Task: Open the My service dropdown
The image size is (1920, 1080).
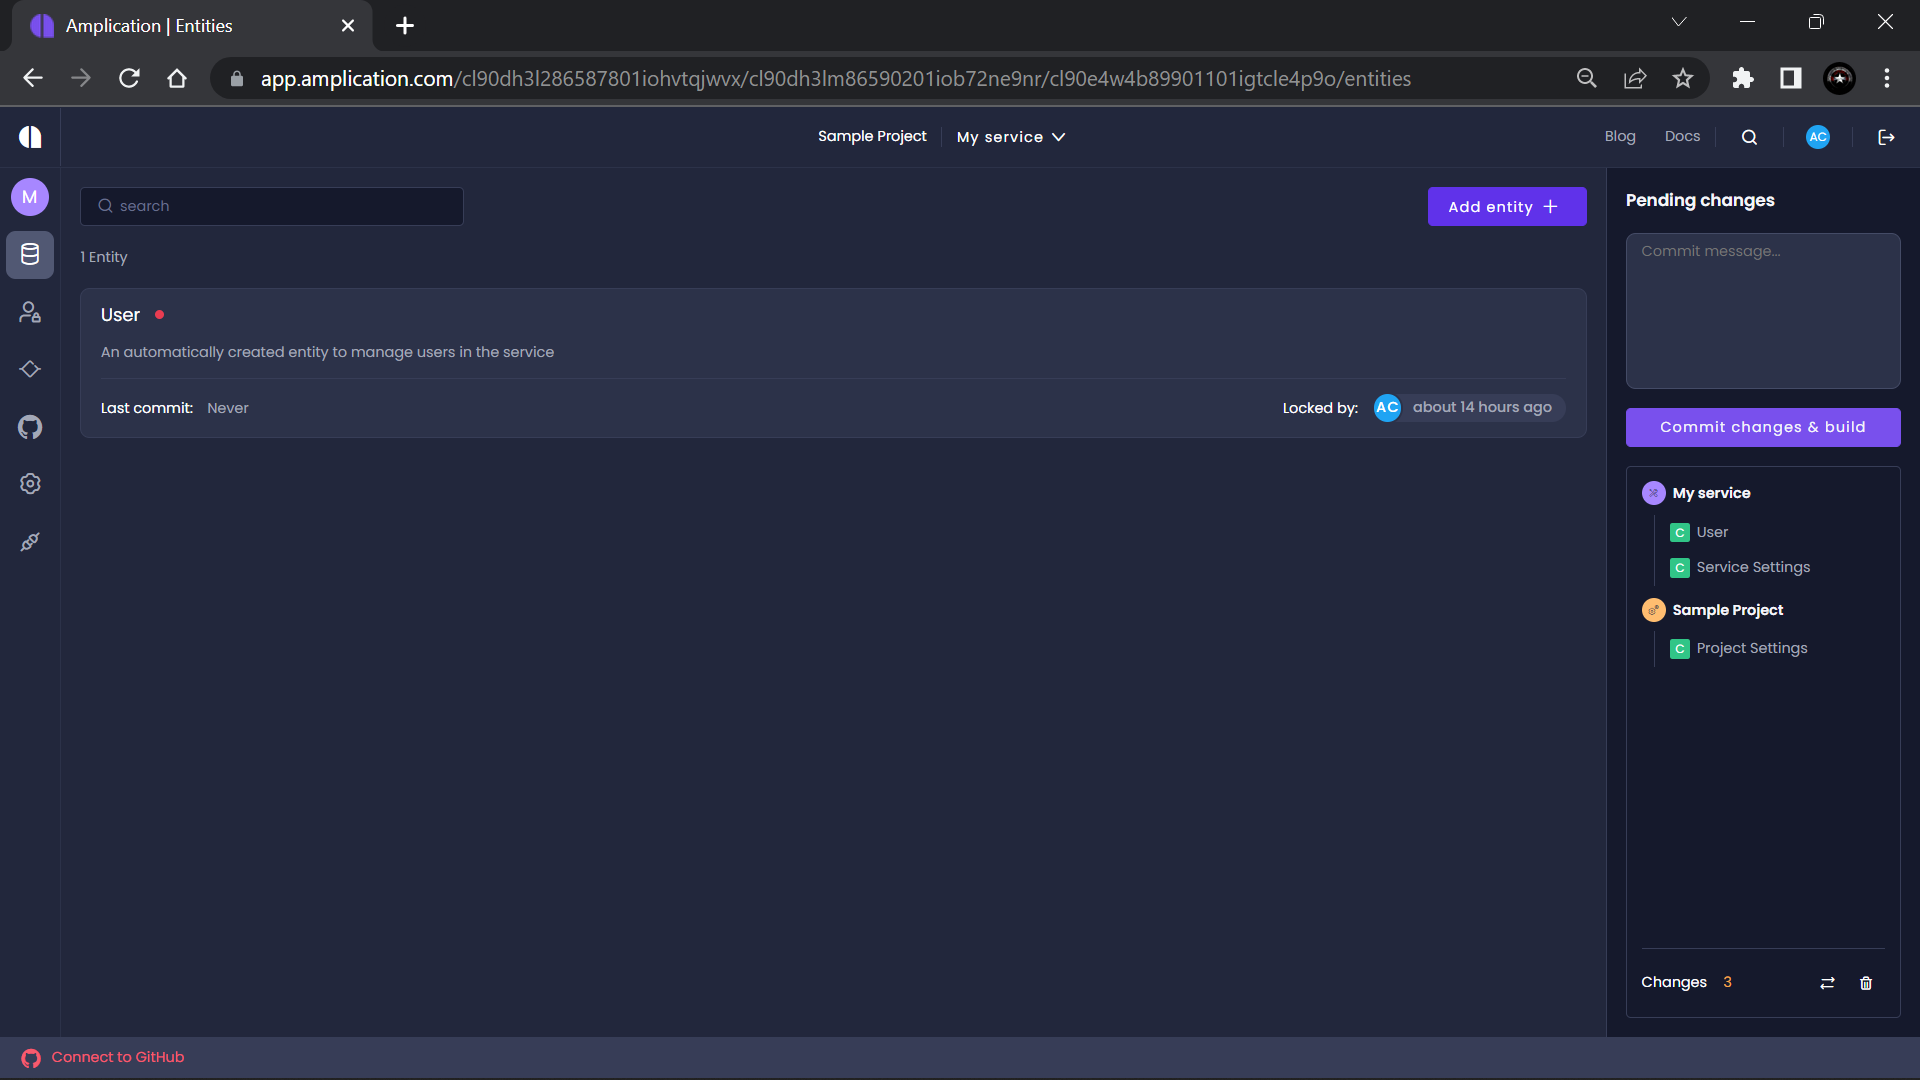Action: [x=1010, y=137]
